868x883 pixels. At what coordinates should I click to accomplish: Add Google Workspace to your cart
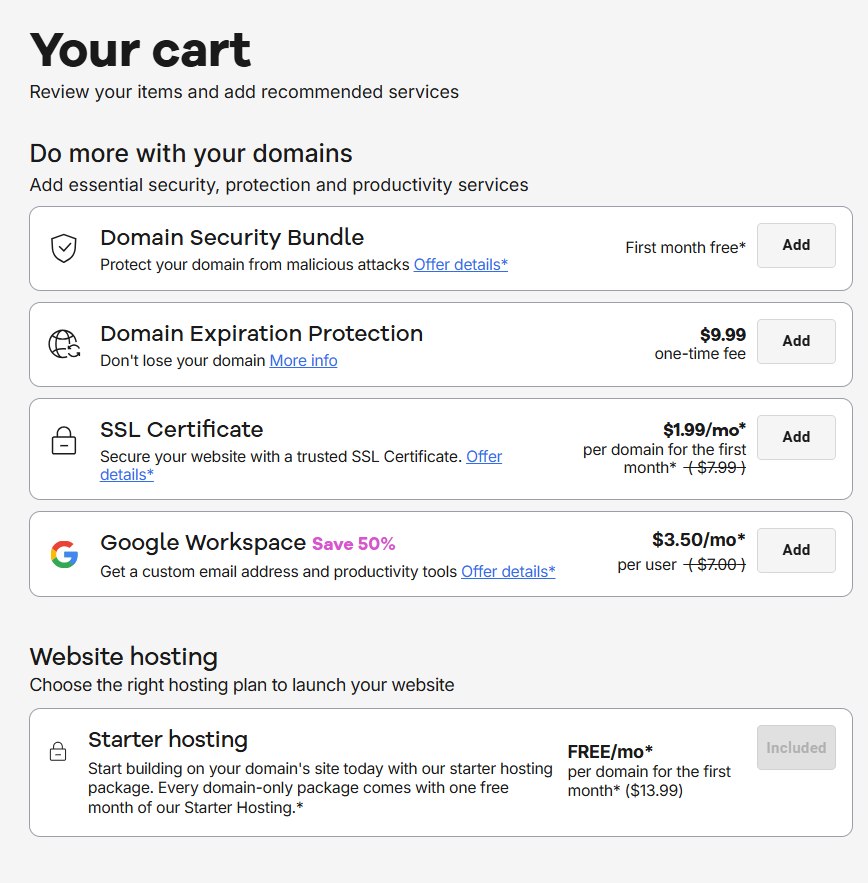[796, 550]
